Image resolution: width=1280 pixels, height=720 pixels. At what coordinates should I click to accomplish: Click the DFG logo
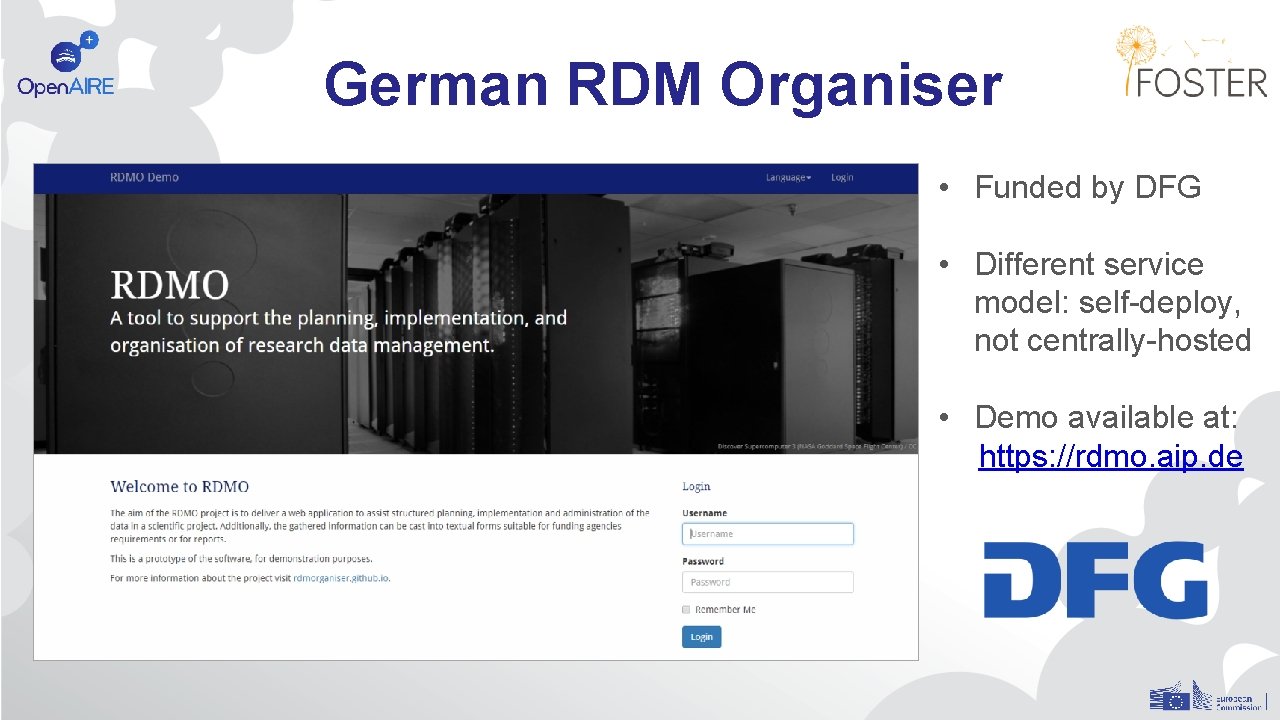pyautogui.click(x=1096, y=580)
